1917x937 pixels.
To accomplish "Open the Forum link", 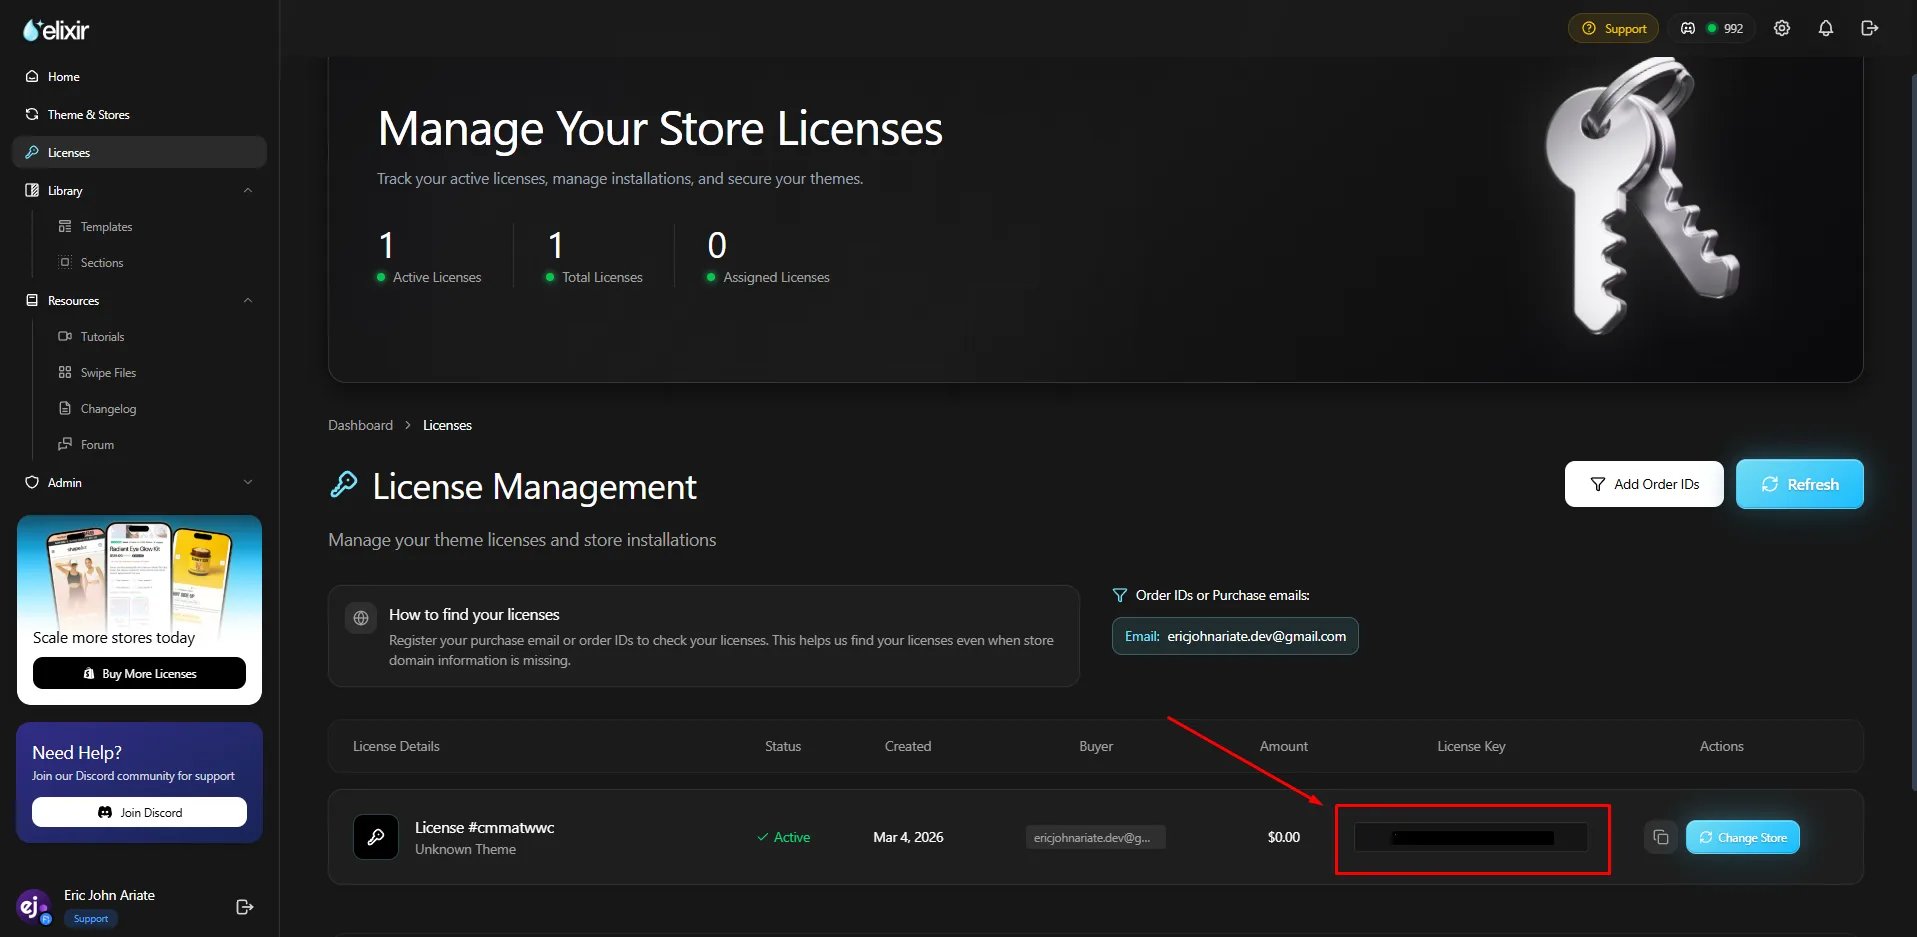I will pos(97,445).
